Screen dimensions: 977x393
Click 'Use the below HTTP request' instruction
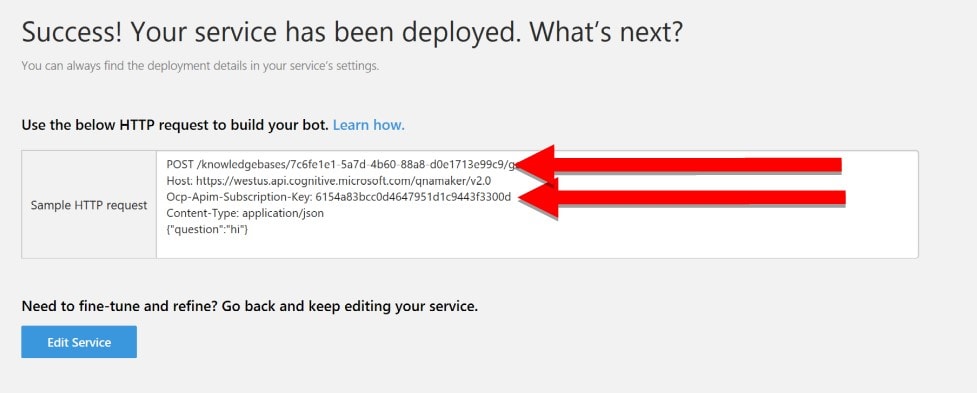click(174, 125)
